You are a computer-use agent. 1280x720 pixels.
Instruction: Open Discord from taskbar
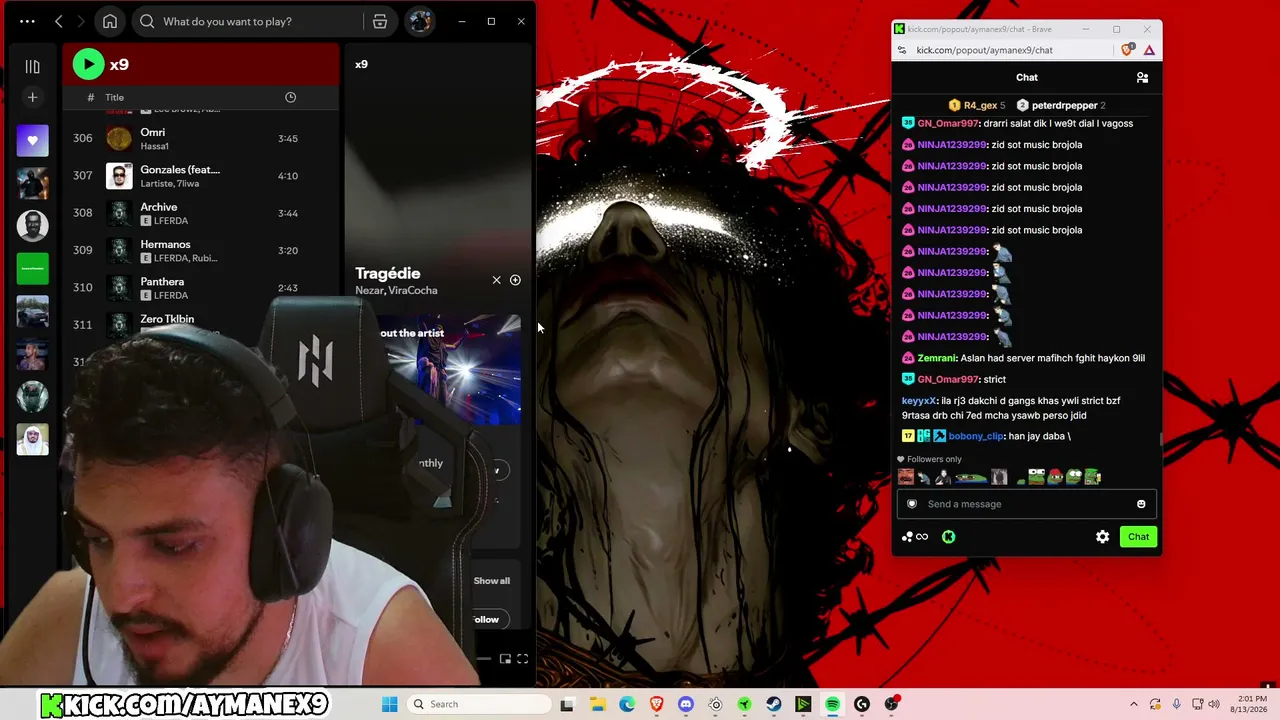(x=685, y=704)
